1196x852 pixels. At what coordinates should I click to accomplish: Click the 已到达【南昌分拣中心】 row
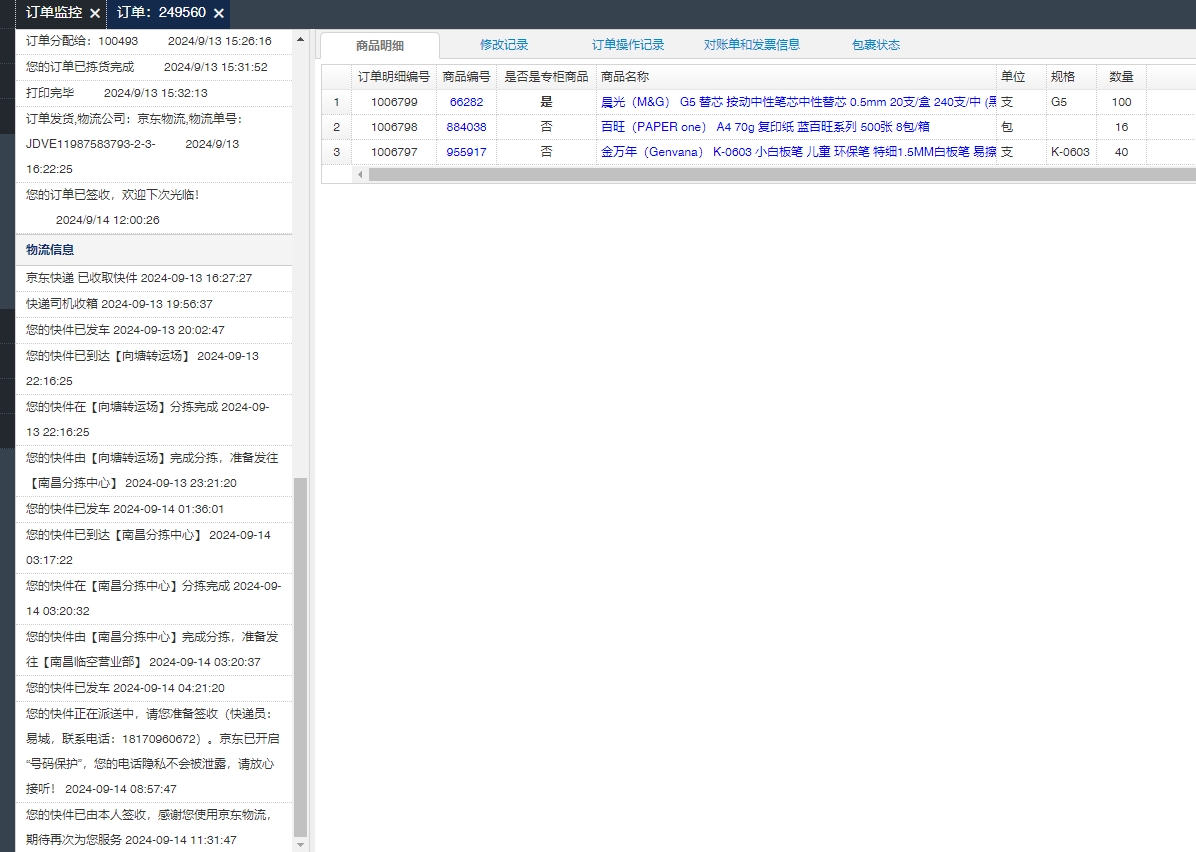[x=153, y=548]
